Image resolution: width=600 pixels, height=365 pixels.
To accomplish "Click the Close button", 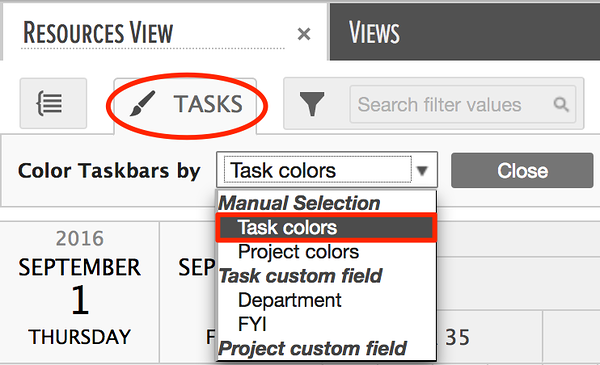I will pyautogui.click(x=522, y=170).
